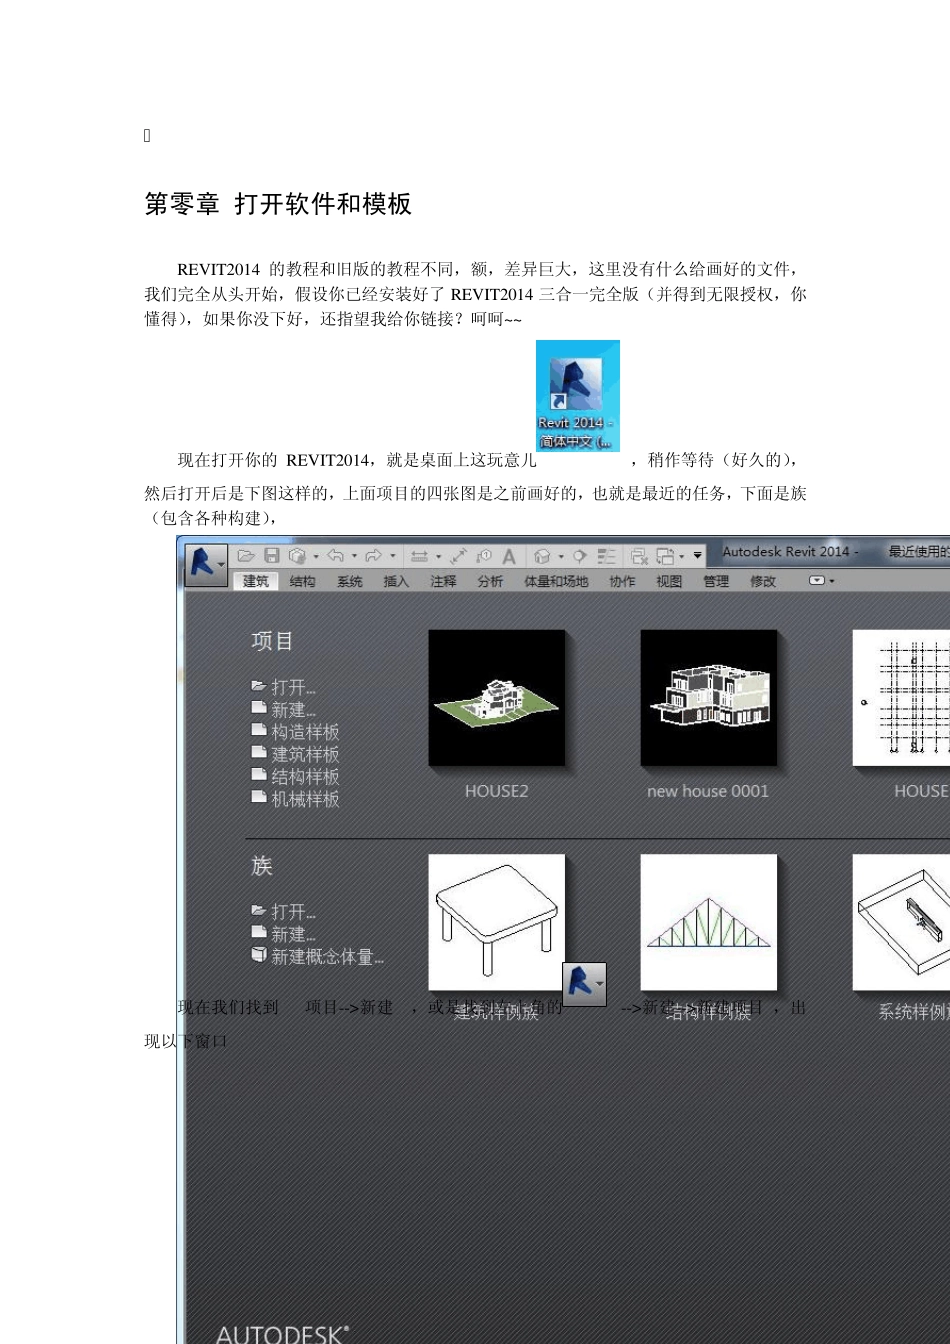Select the Text tool letter A icon
This screenshot has width=950, height=1344.
point(509,556)
